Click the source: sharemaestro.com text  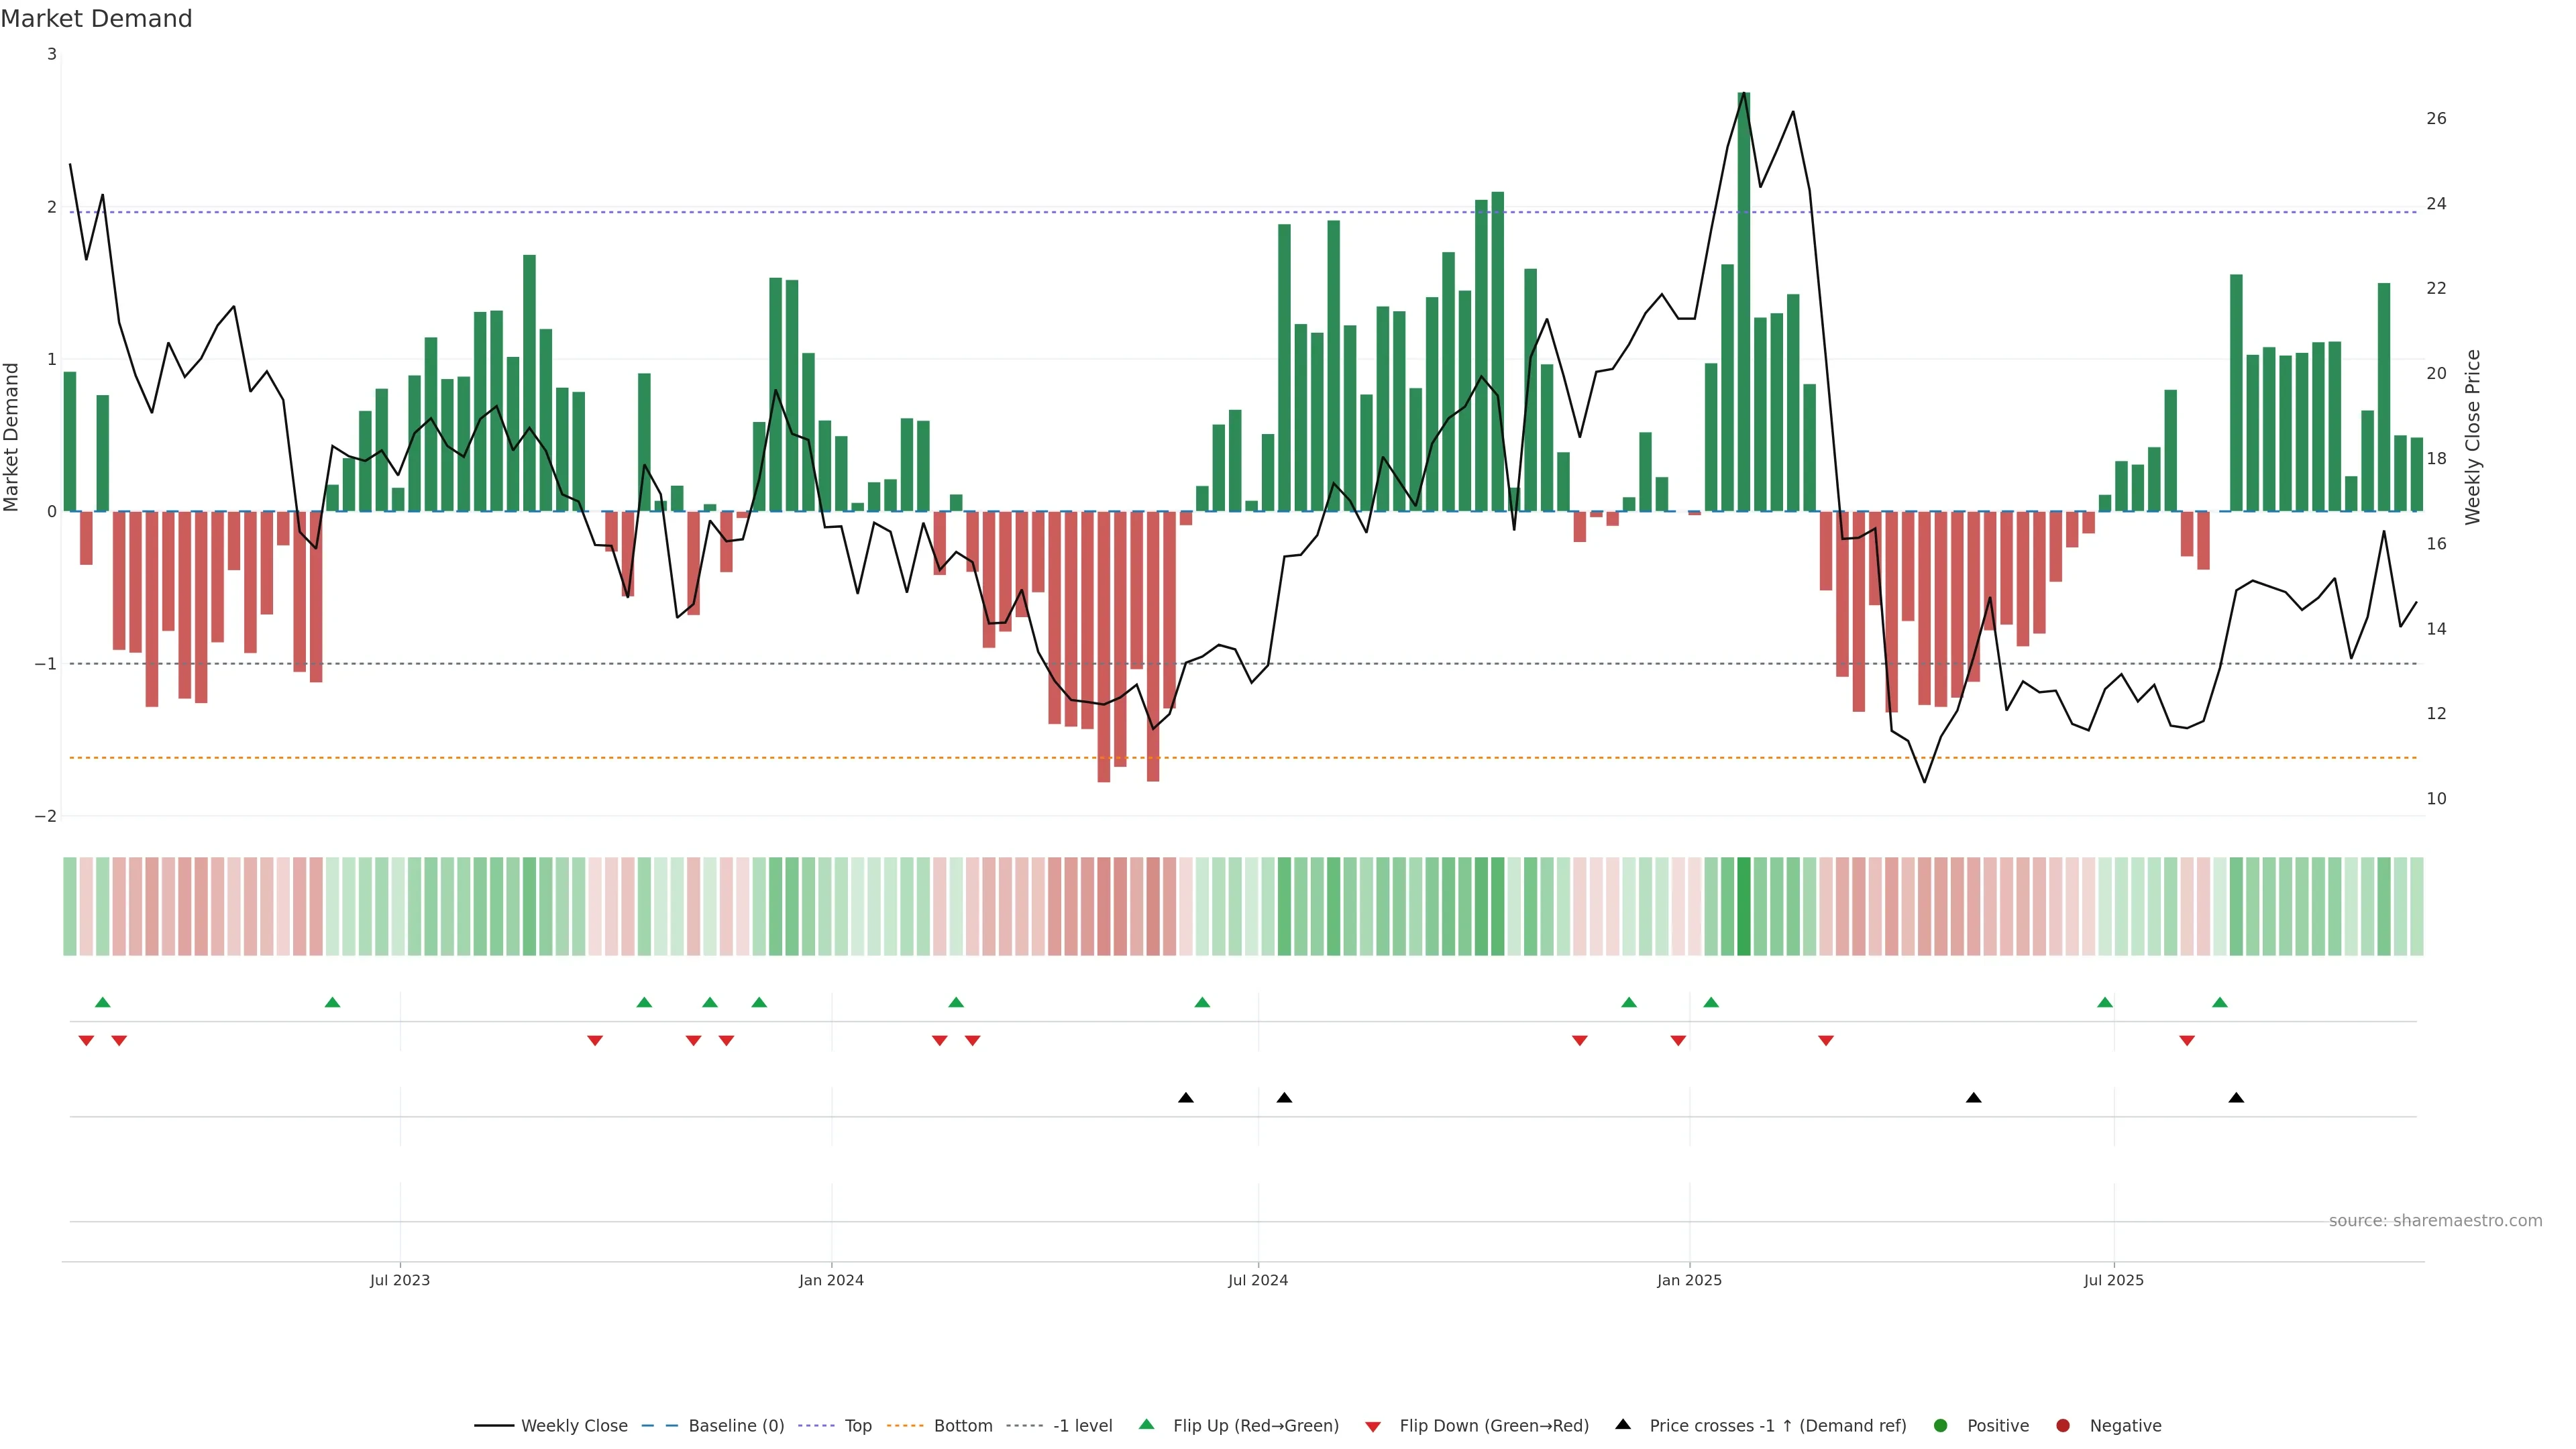point(2435,1221)
